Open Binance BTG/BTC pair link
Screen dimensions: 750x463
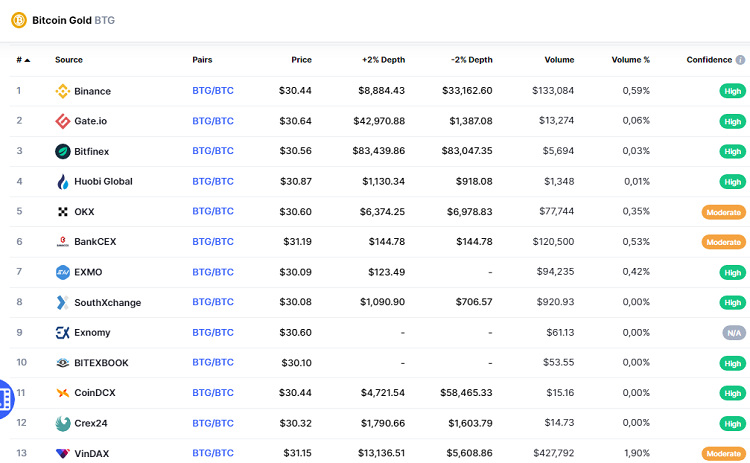[x=213, y=91]
